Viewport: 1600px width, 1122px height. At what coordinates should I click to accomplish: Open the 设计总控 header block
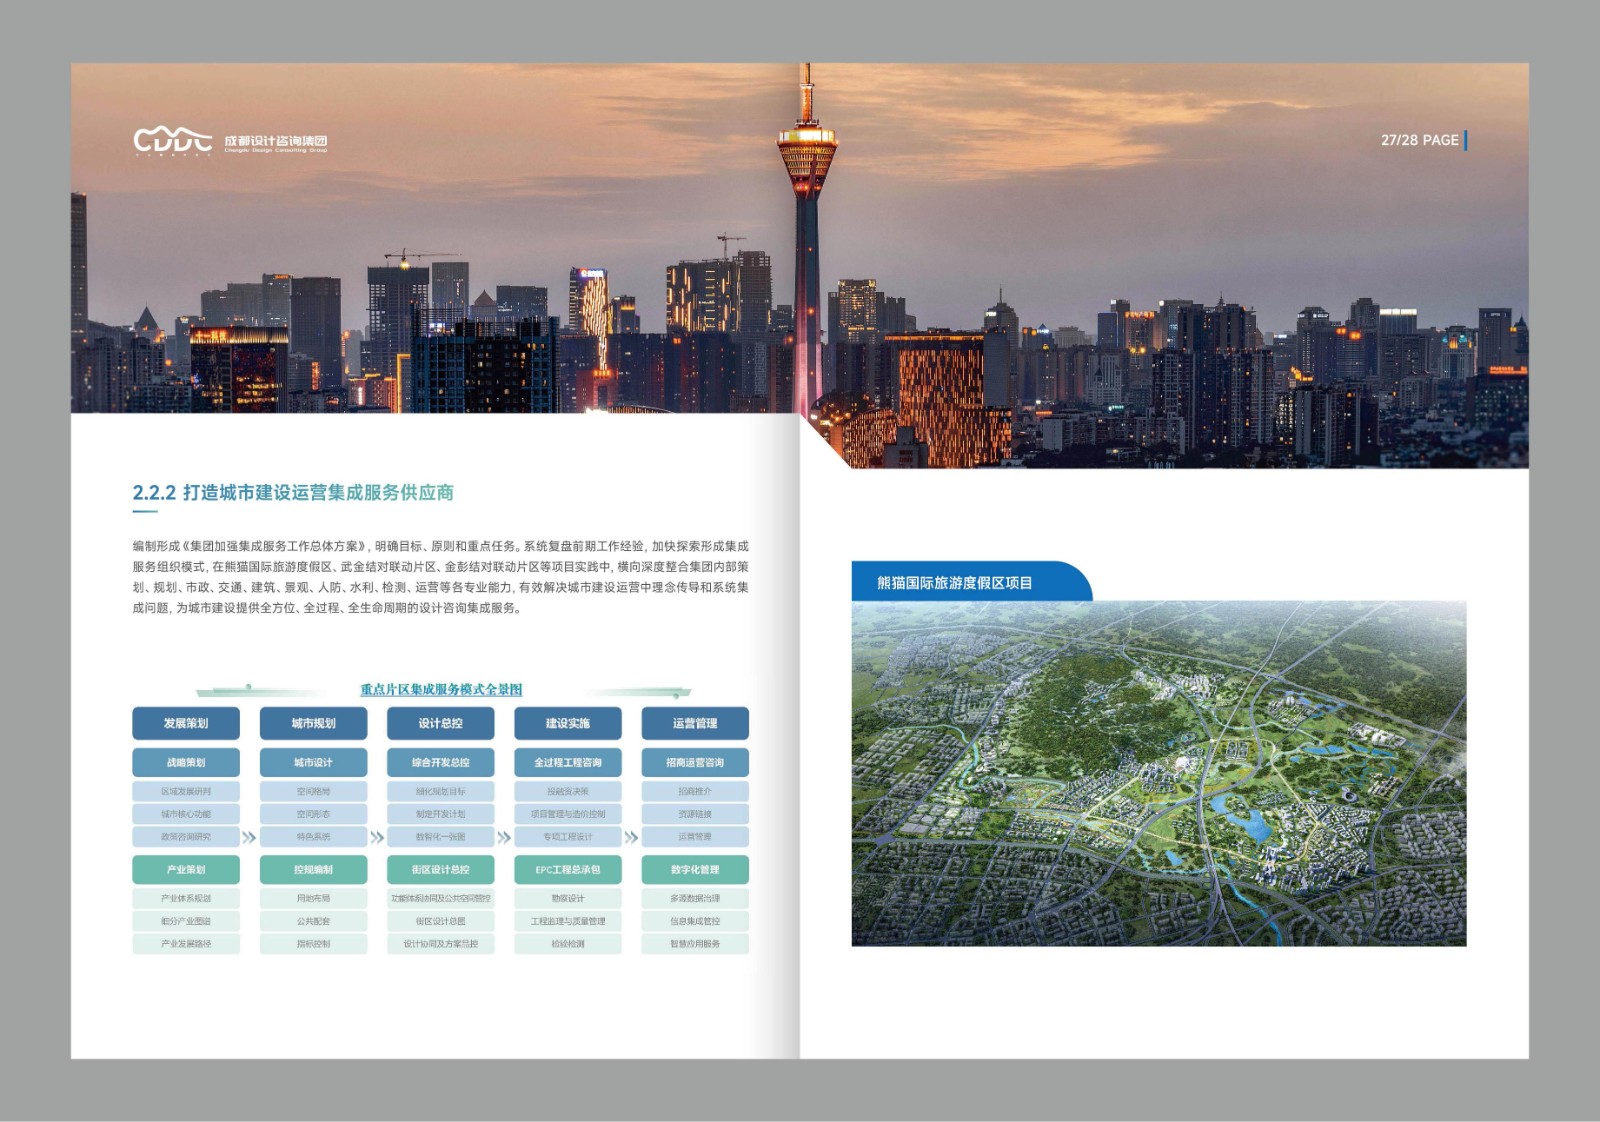tap(440, 723)
